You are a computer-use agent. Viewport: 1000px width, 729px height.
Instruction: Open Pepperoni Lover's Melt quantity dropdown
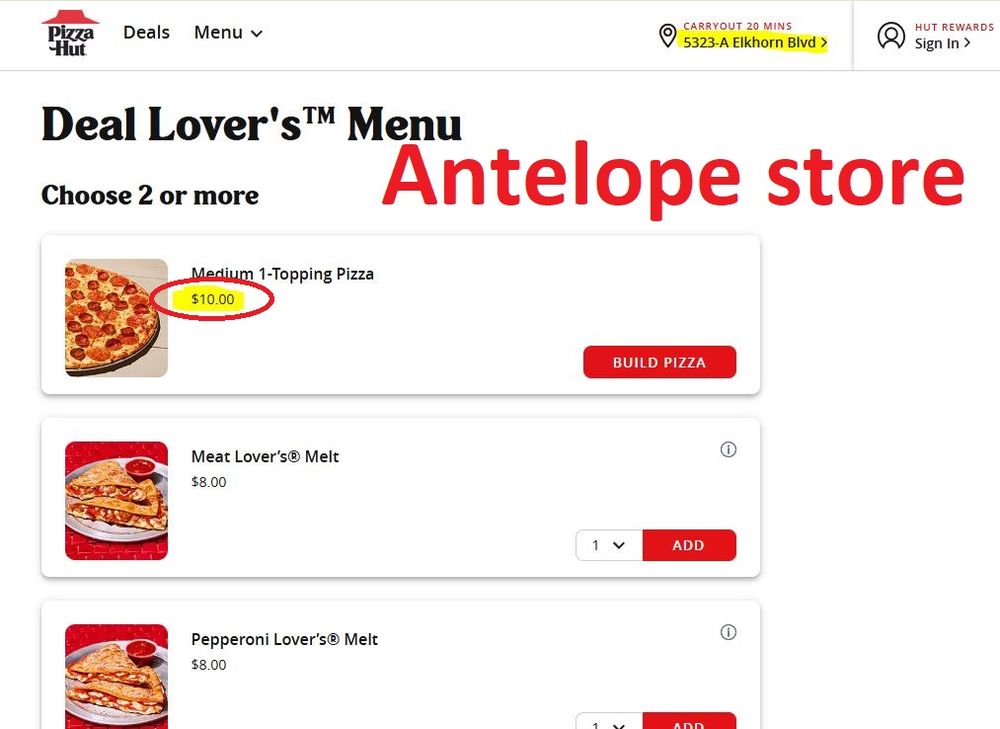tap(609, 721)
